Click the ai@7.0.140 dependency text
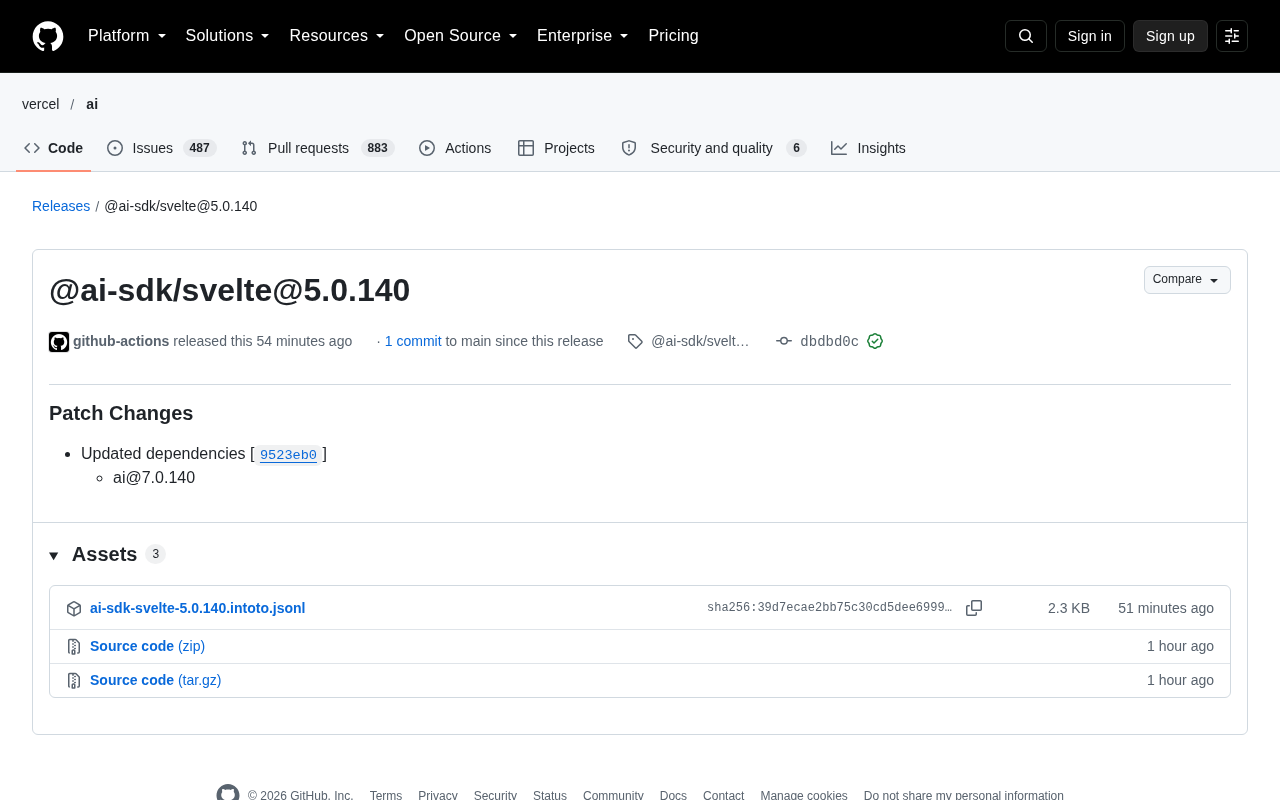The width and height of the screenshot is (1280, 800). pyautogui.click(x=154, y=478)
